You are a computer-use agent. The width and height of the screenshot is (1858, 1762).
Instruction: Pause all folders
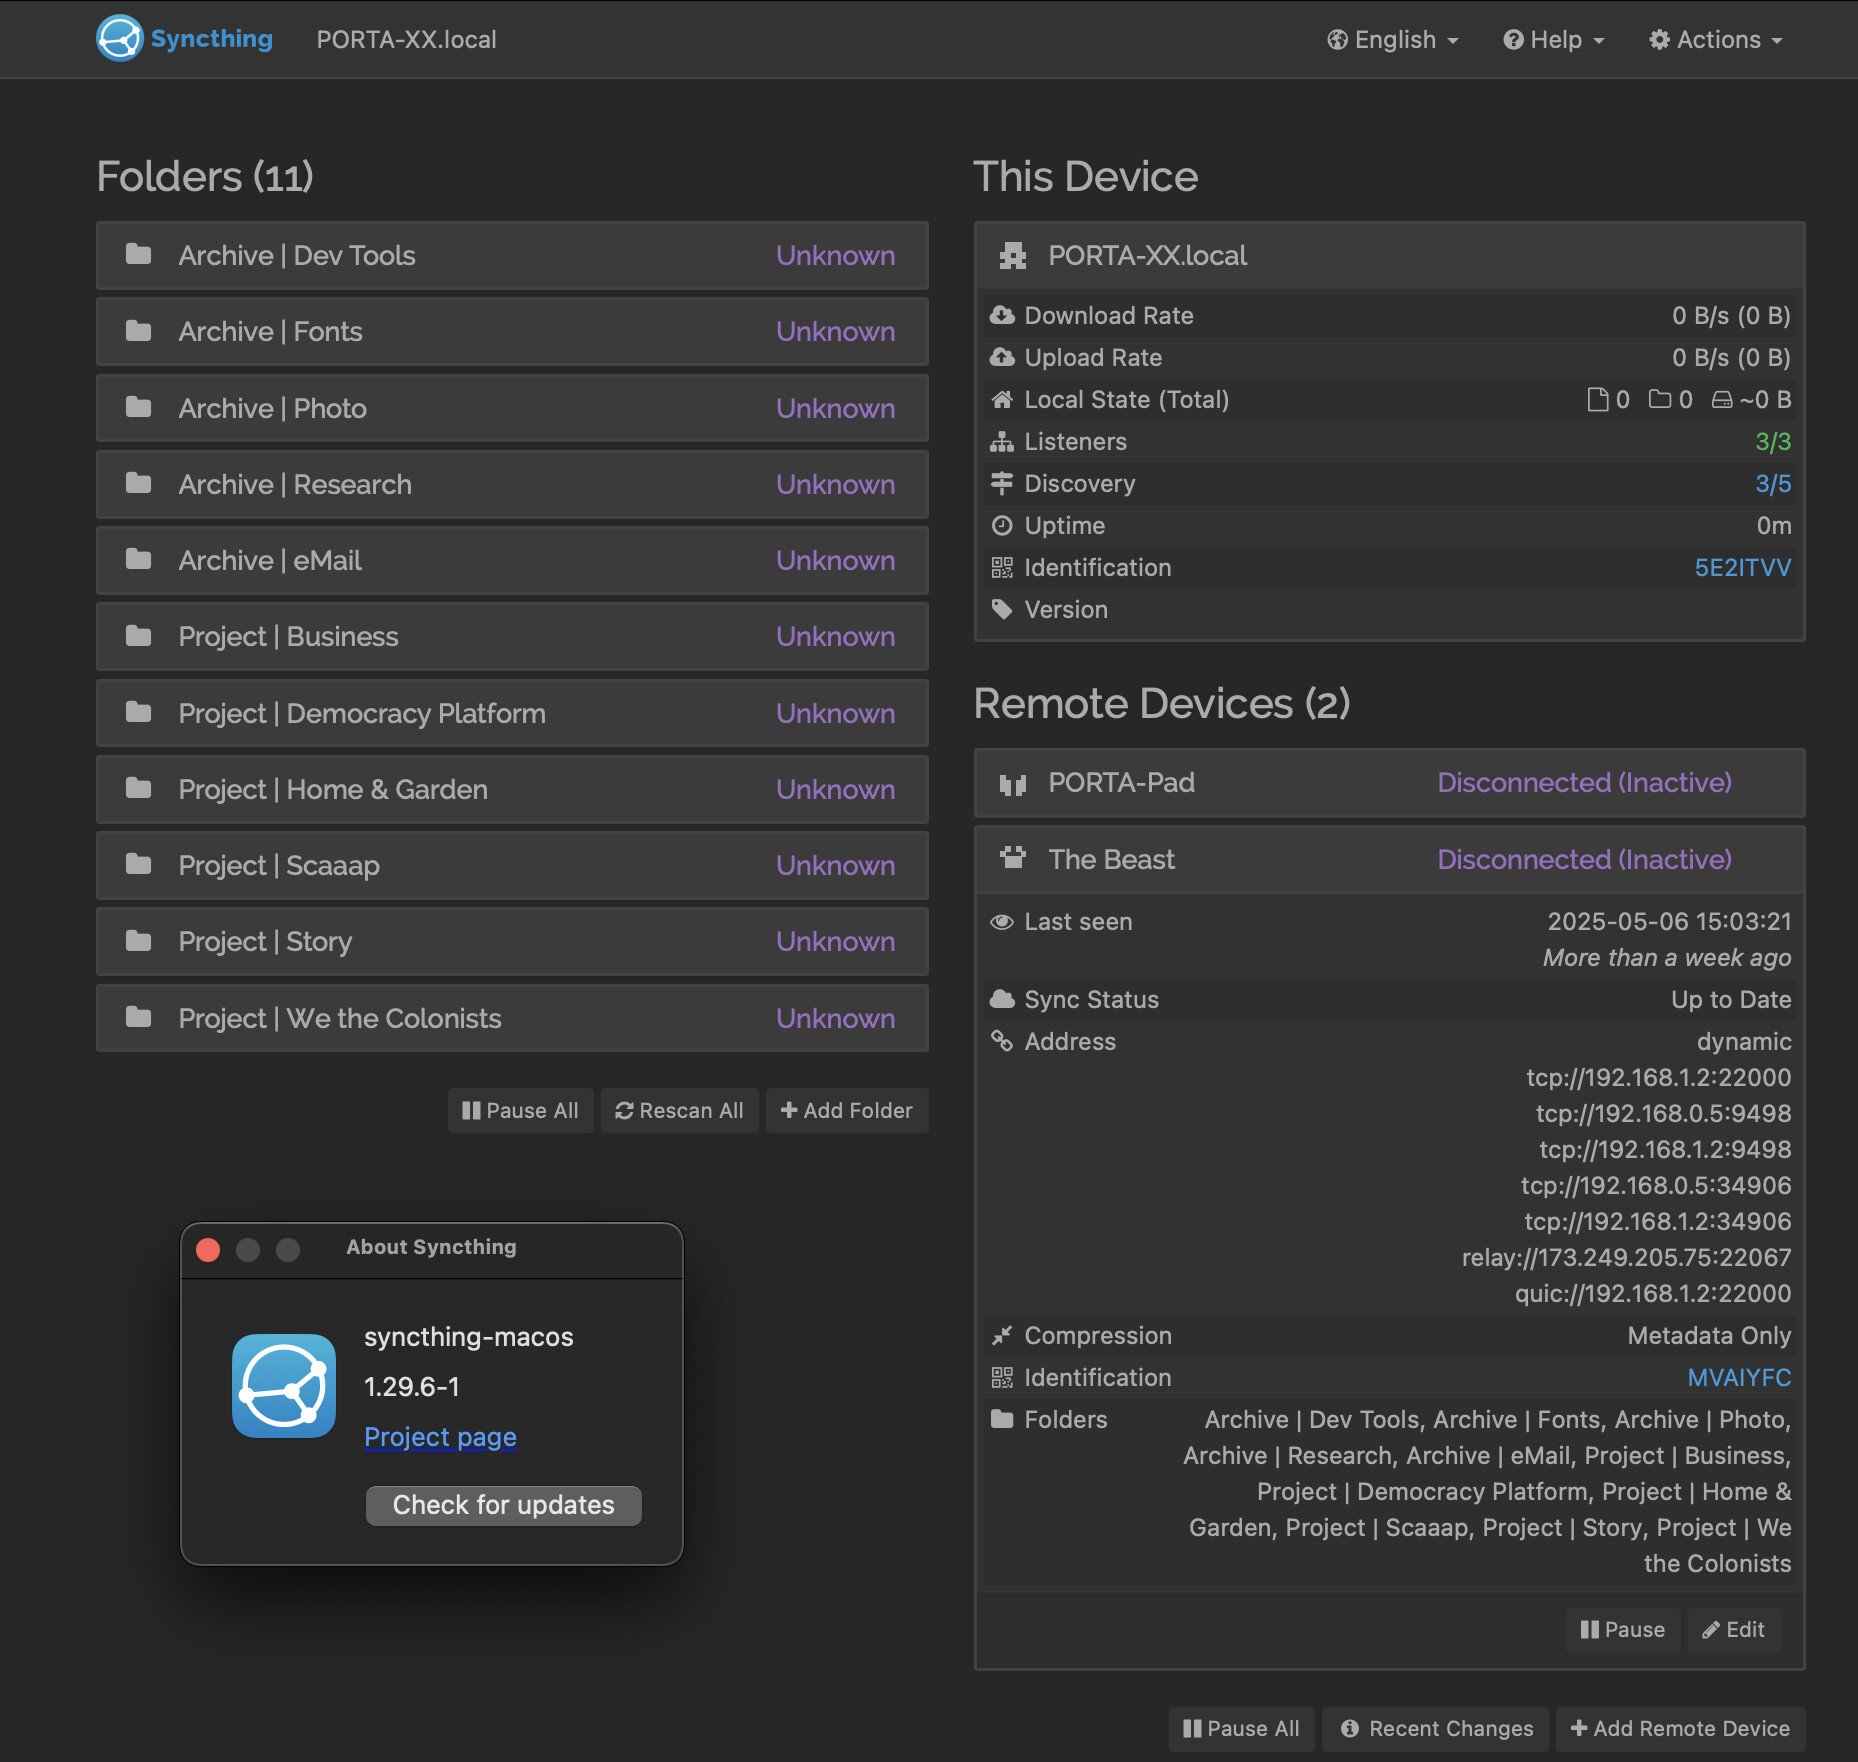[521, 1111]
